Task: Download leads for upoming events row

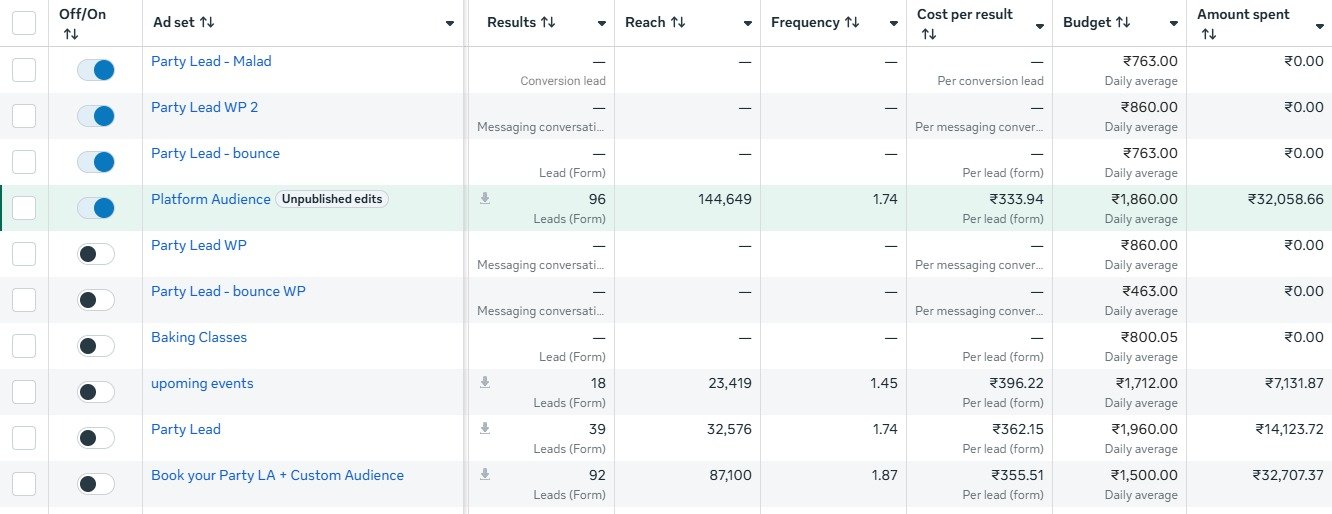Action: point(485,383)
